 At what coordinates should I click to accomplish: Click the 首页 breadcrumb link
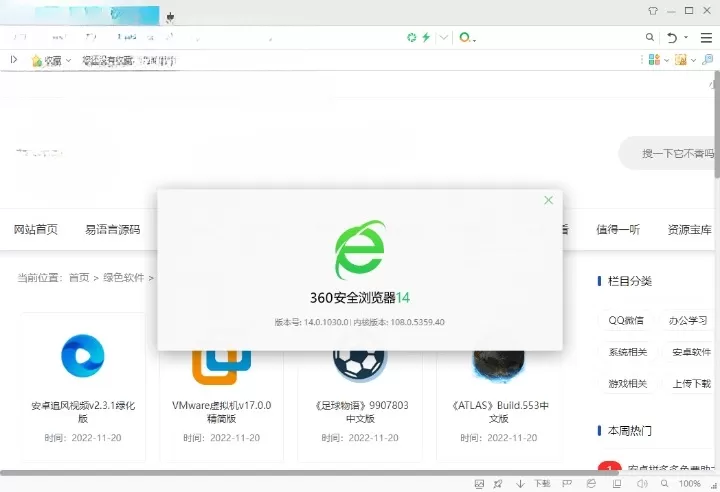point(79,277)
